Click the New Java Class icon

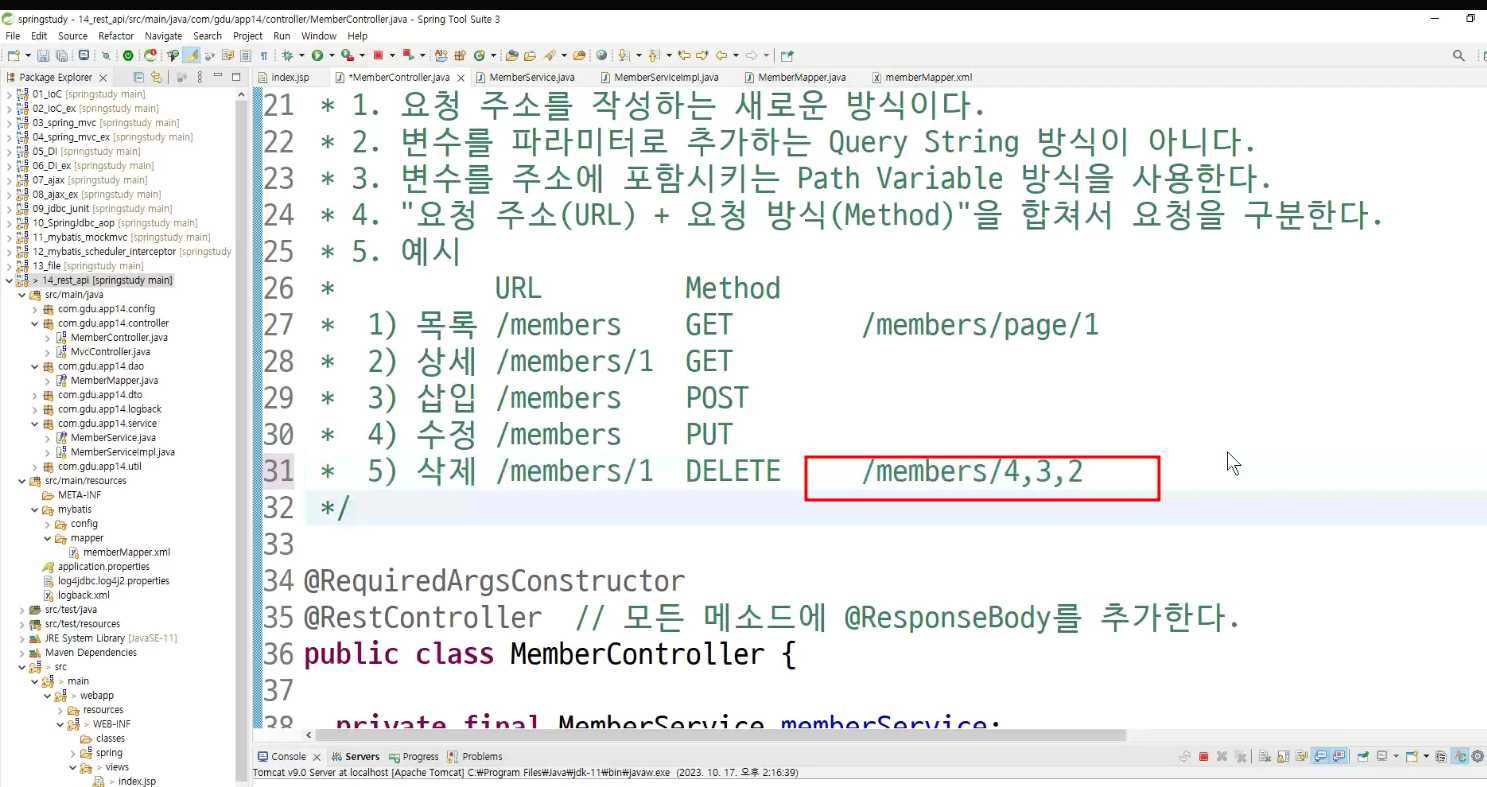coord(479,55)
